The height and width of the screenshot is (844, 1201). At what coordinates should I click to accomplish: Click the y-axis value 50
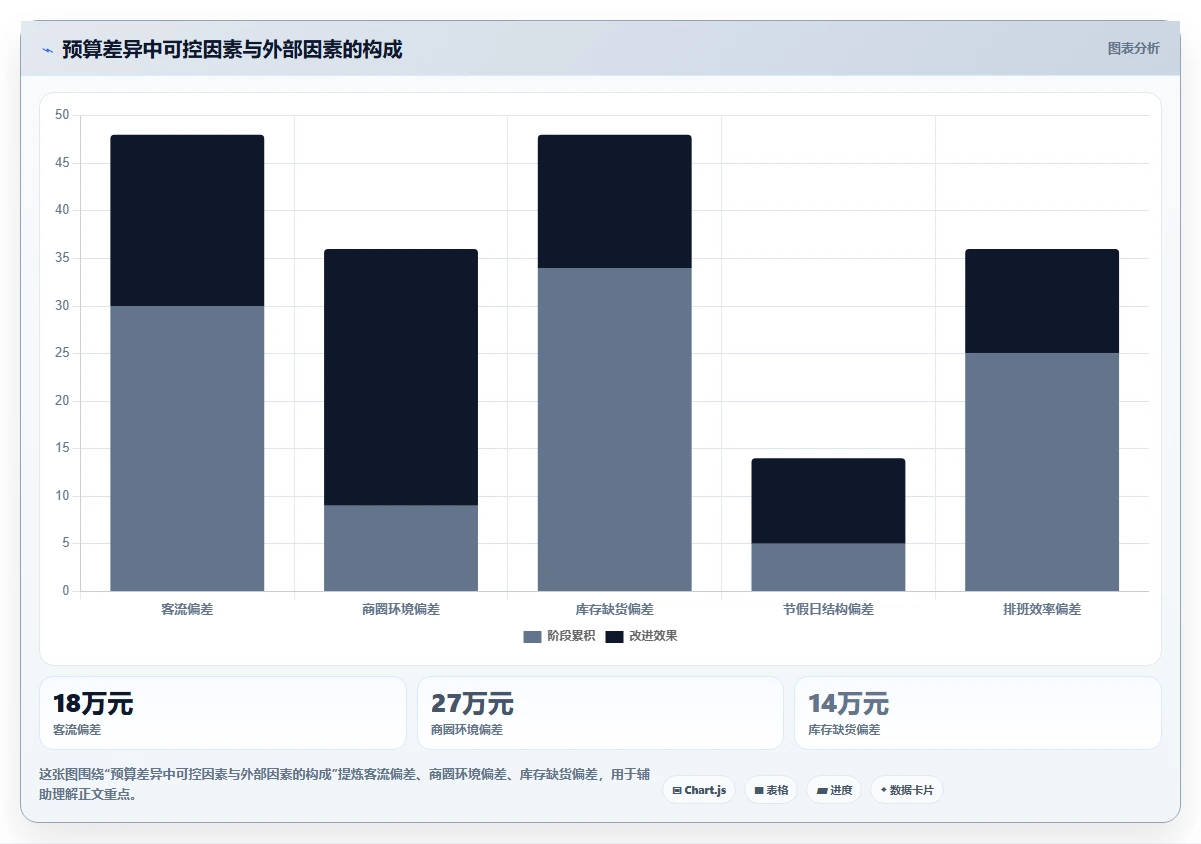62,115
